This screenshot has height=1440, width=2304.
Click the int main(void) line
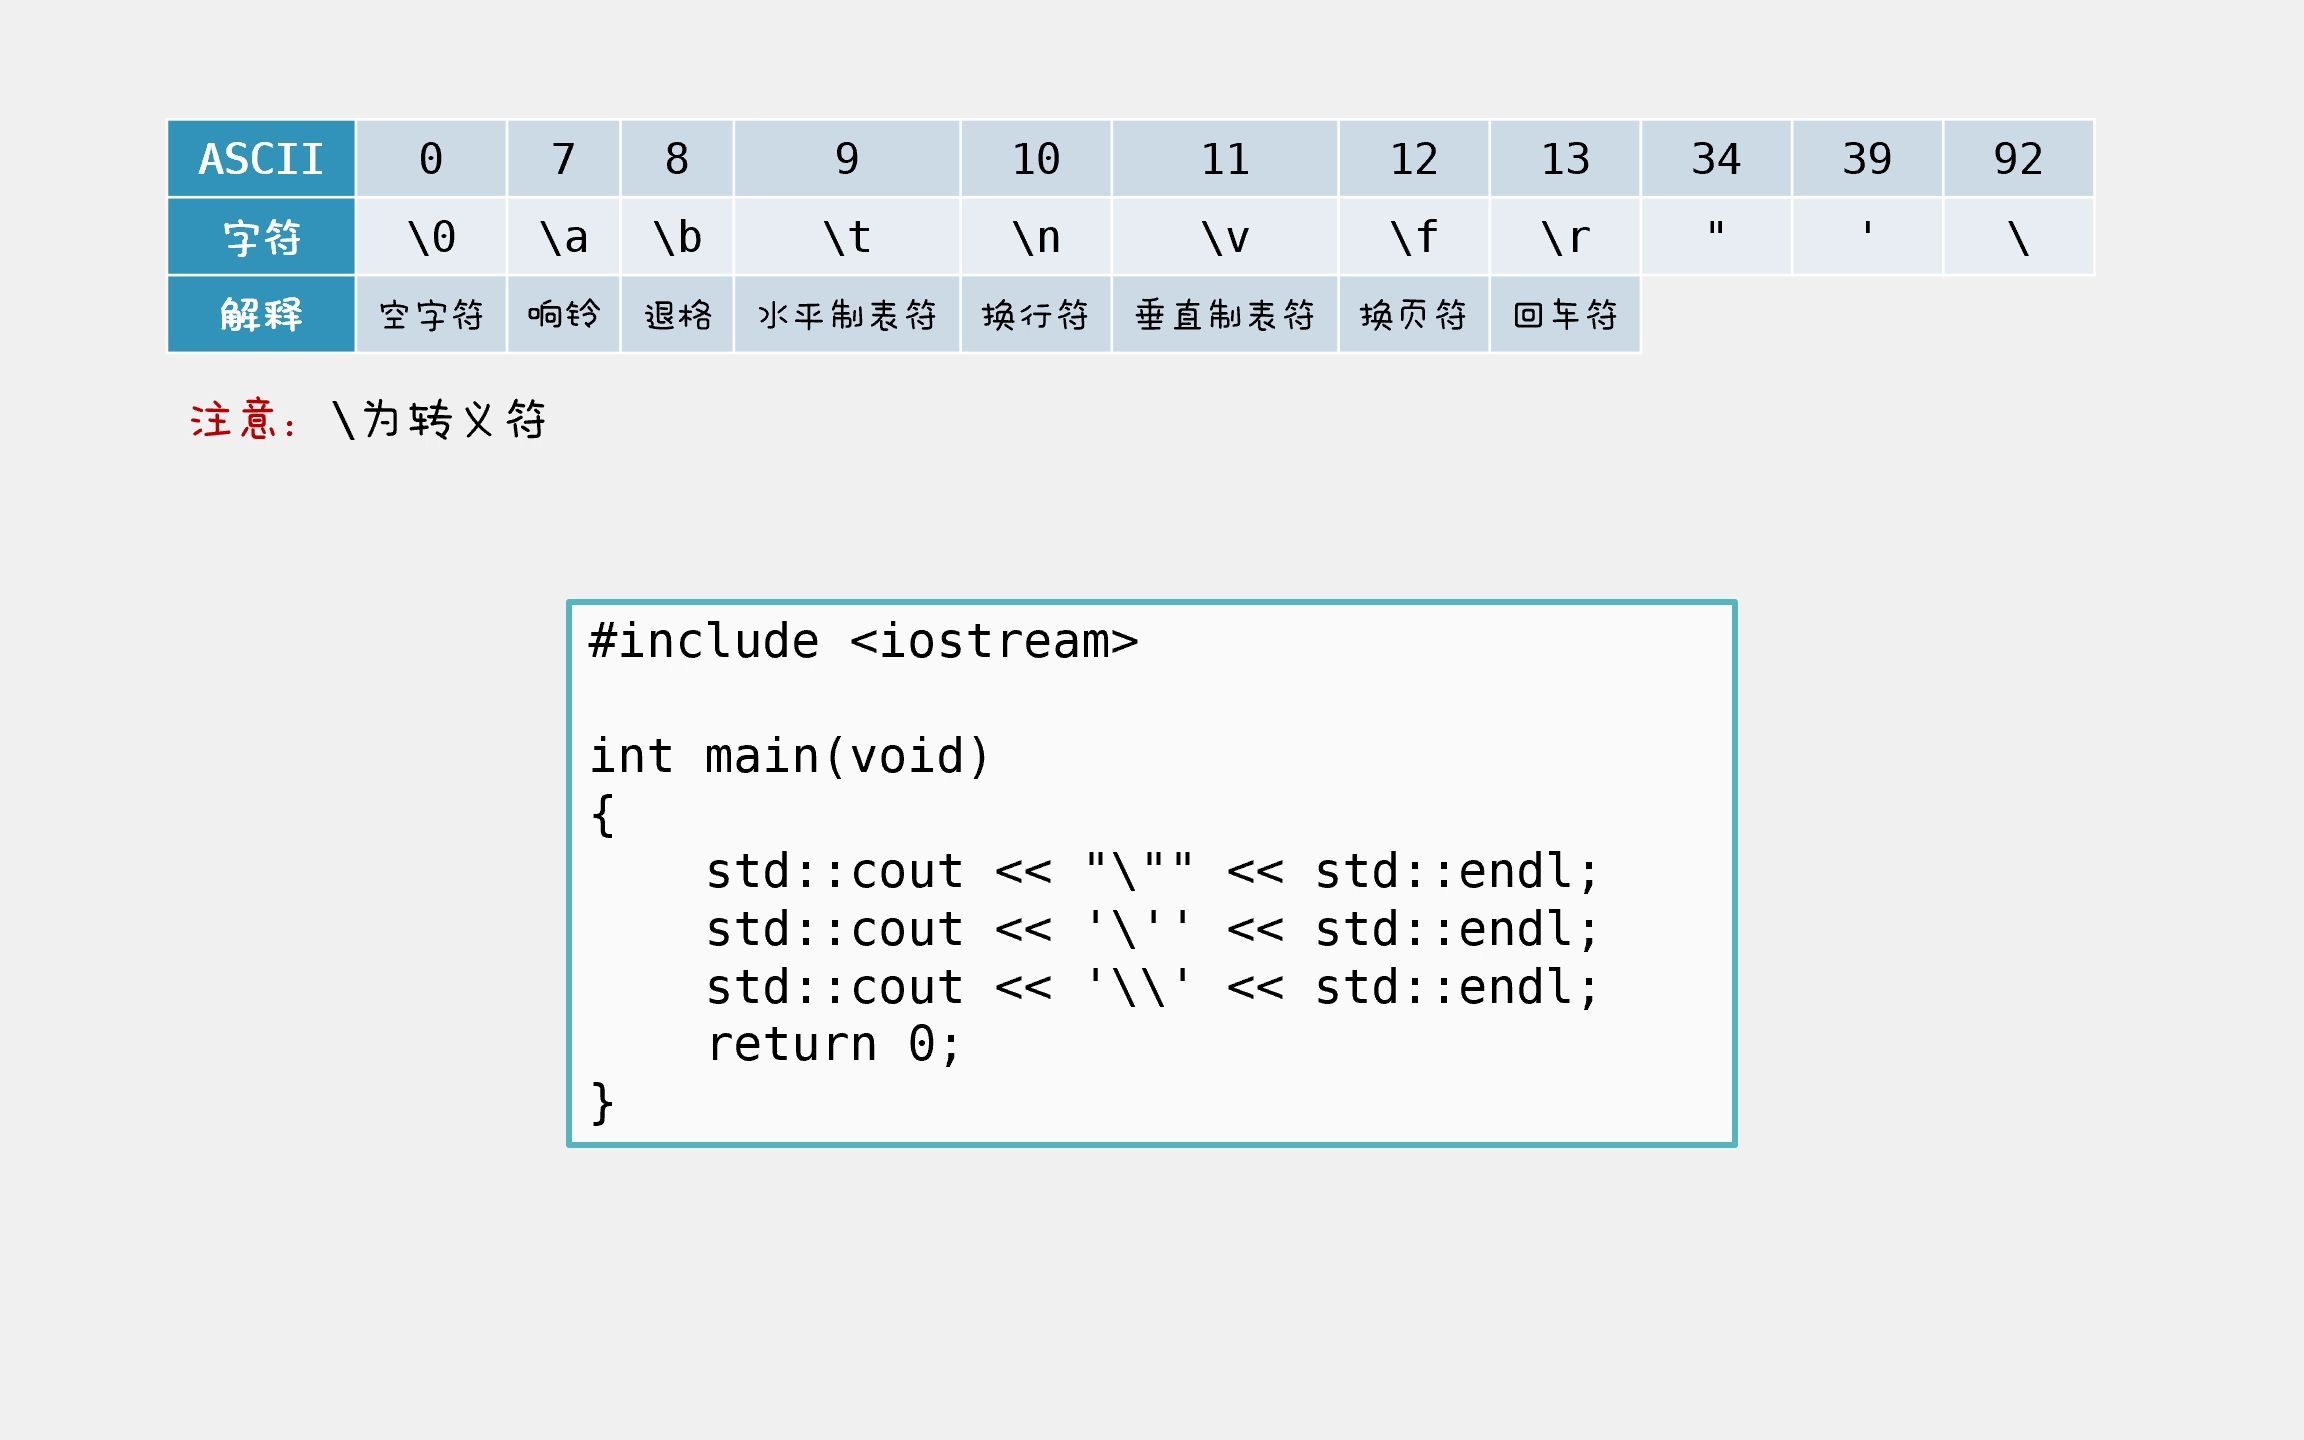pyautogui.click(x=789, y=756)
